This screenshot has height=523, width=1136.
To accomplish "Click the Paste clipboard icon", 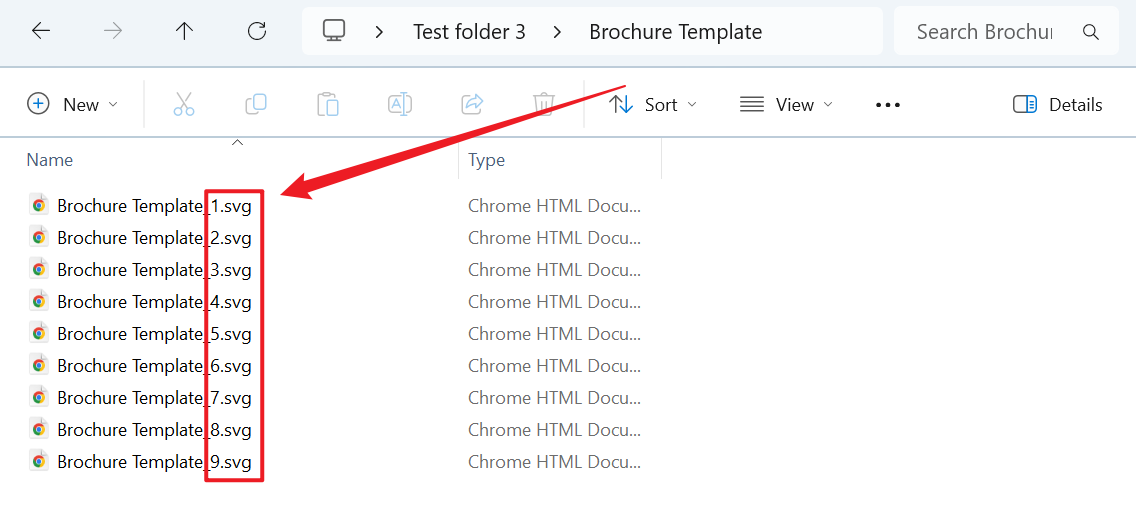I will (x=328, y=104).
